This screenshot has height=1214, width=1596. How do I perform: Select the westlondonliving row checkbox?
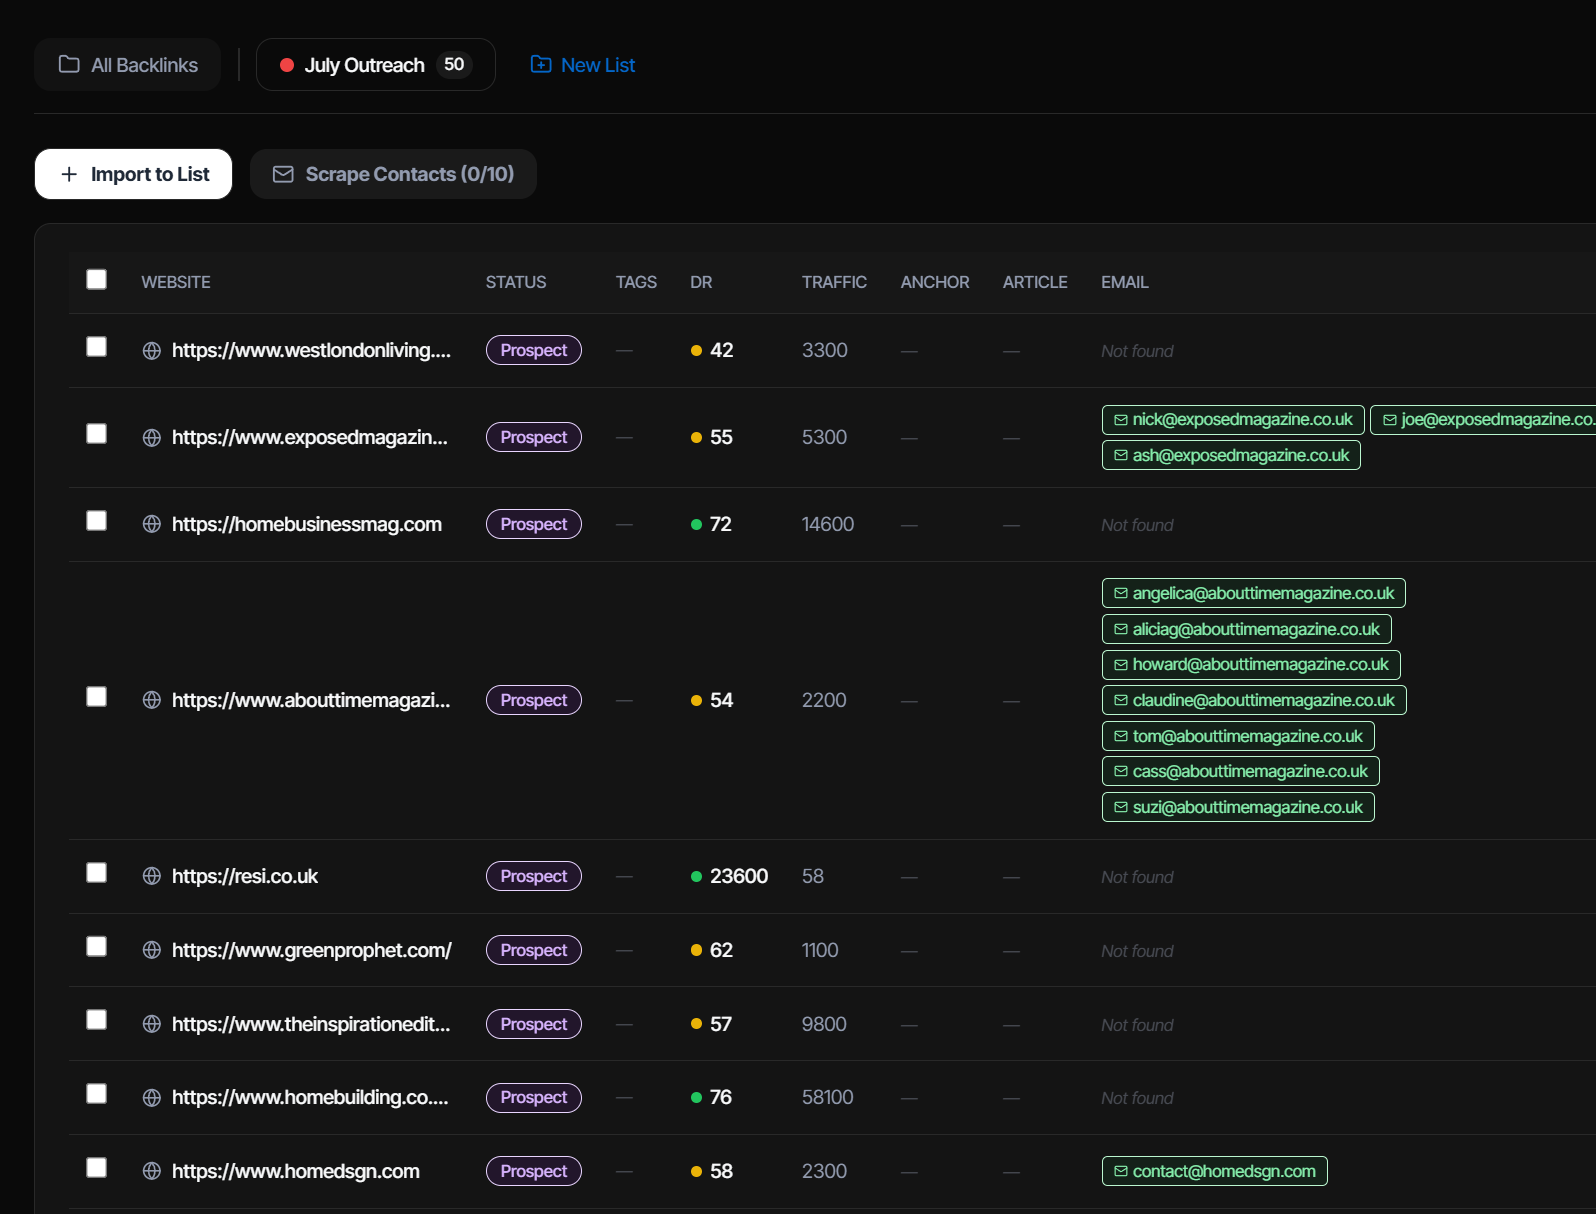[x=96, y=346]
